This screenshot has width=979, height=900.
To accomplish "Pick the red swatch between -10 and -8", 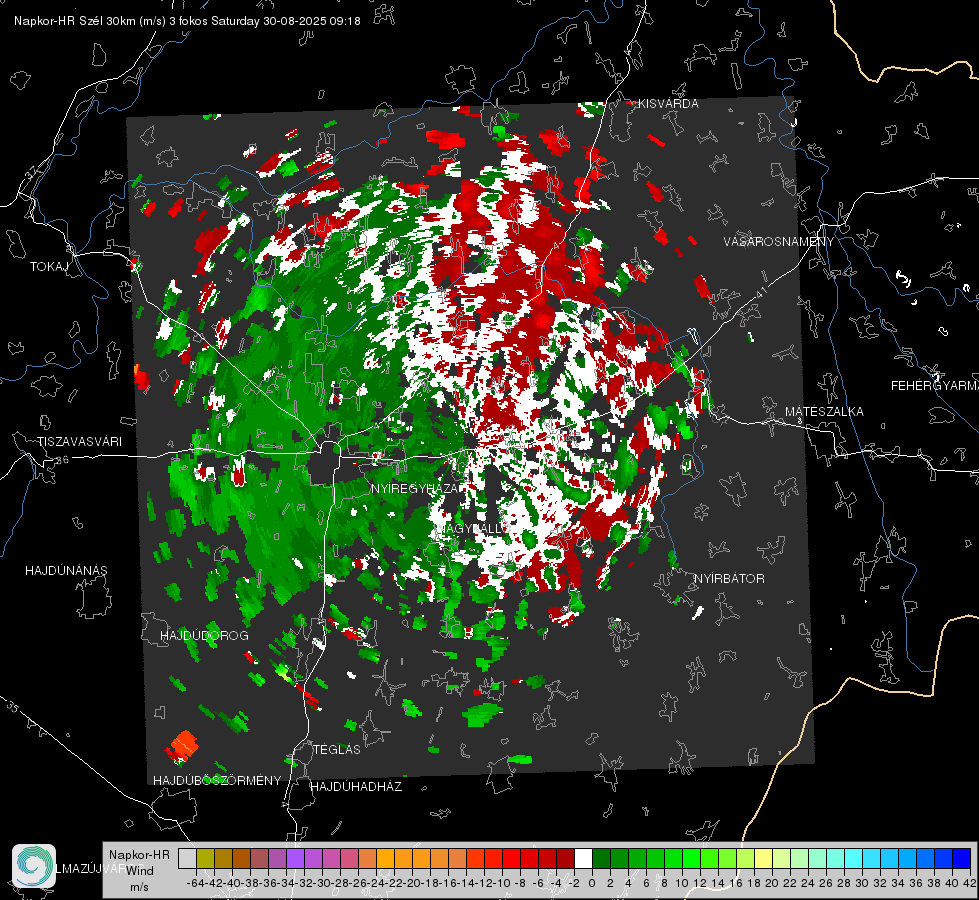I will click(x=511, y=858).
